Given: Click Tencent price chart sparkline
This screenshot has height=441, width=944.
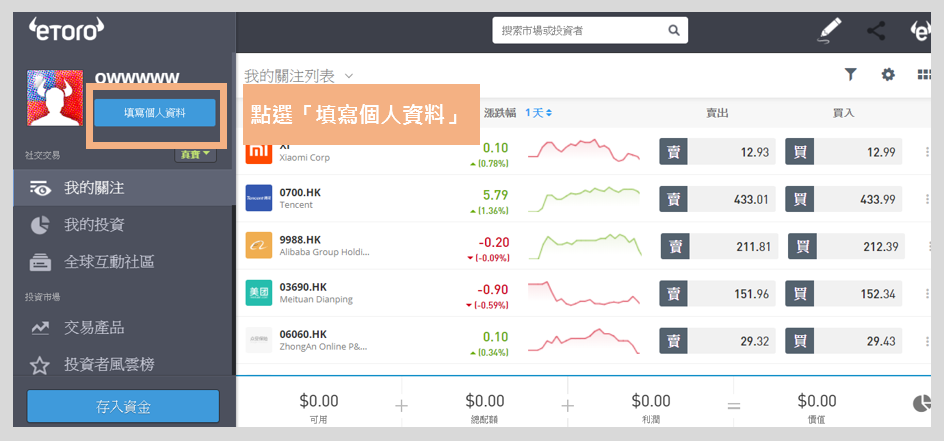Looking at the screenshot, I should click(x=584, y=199).
